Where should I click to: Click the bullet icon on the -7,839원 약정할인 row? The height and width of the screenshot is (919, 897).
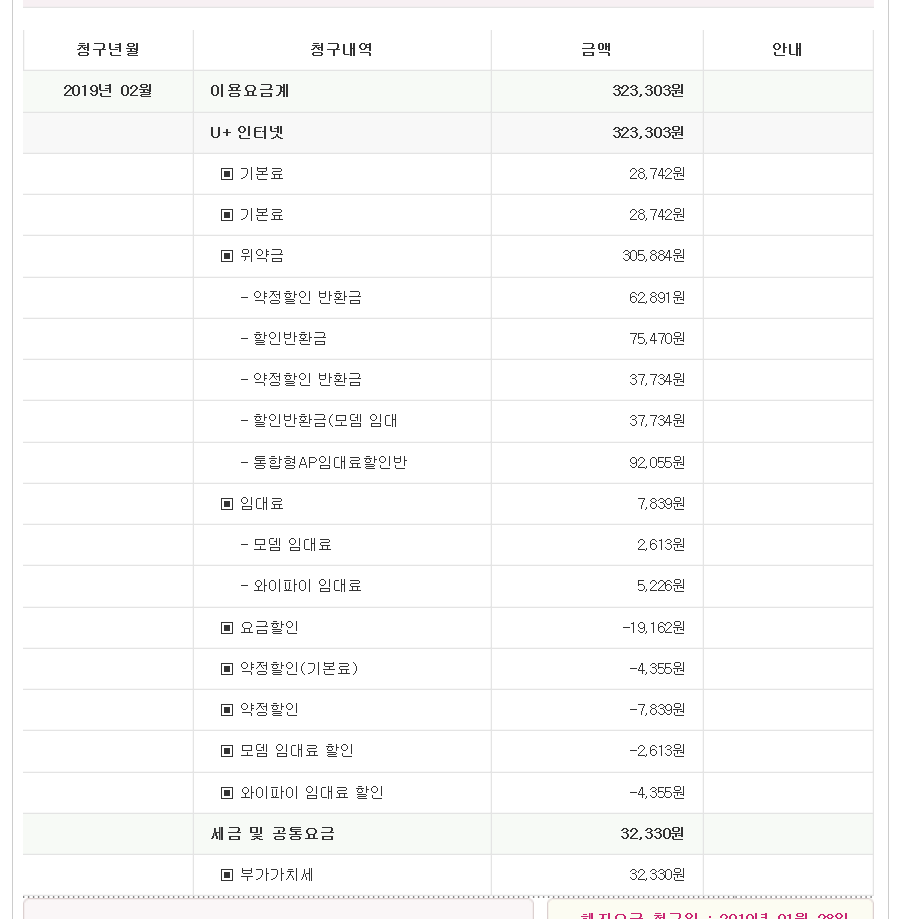(227, 710)
